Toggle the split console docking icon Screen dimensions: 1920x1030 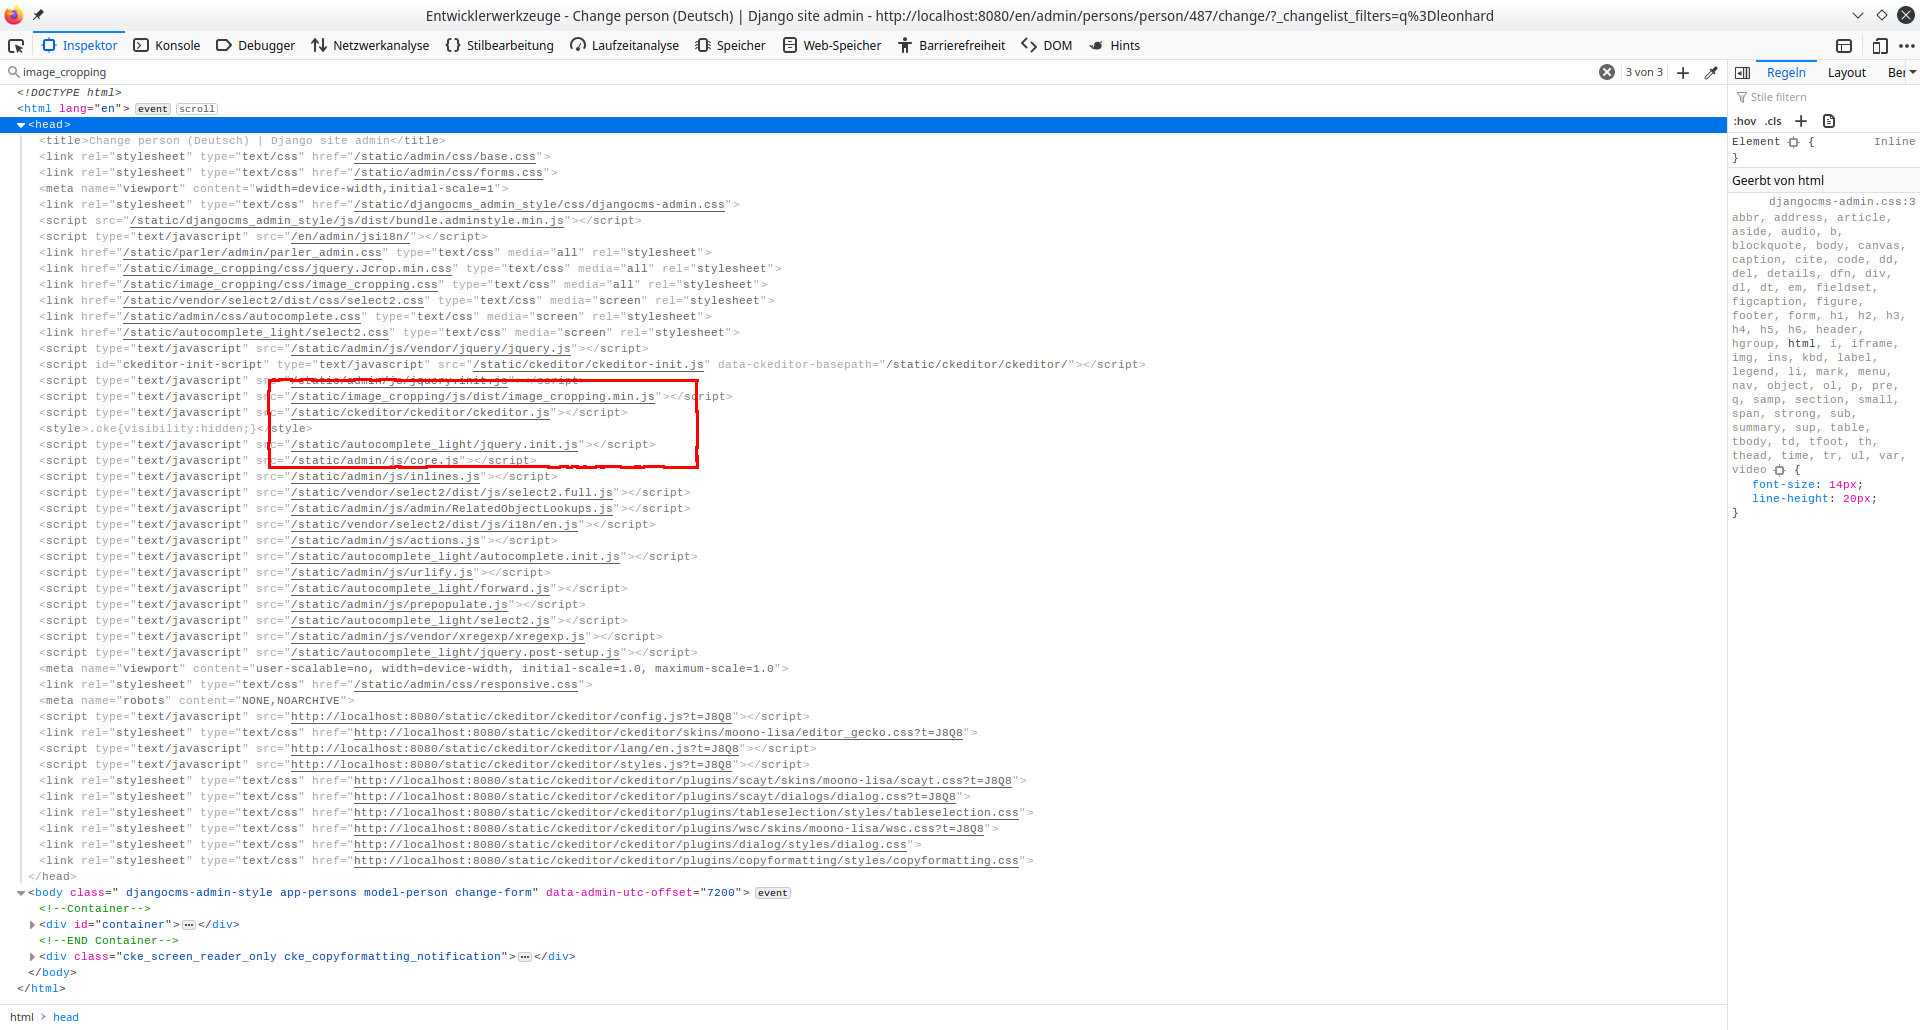click(x=1843, y=46)
